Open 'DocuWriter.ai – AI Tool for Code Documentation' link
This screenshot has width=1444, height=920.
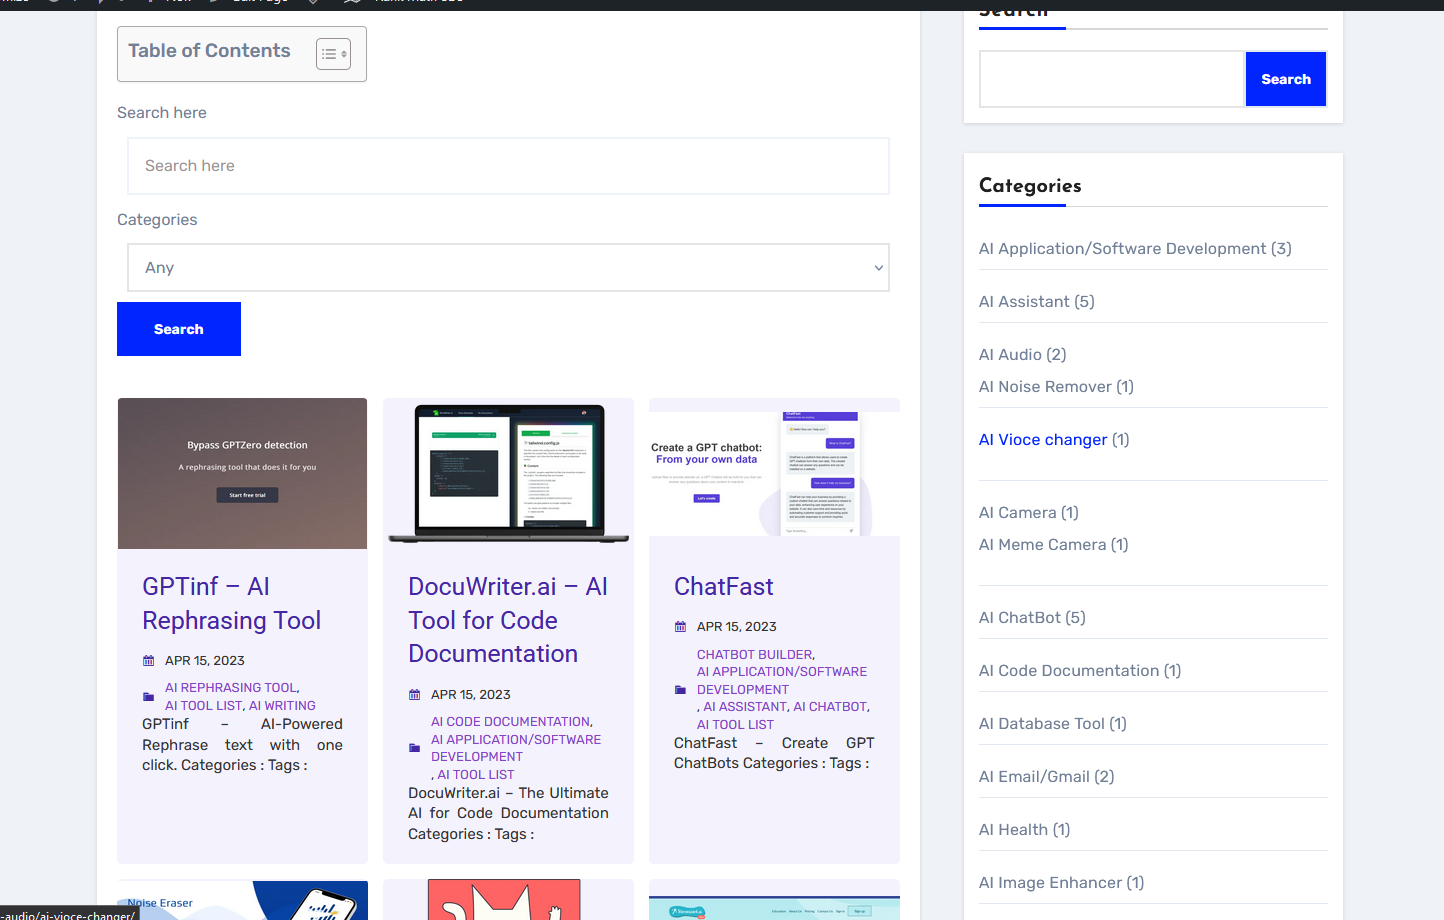508,620
